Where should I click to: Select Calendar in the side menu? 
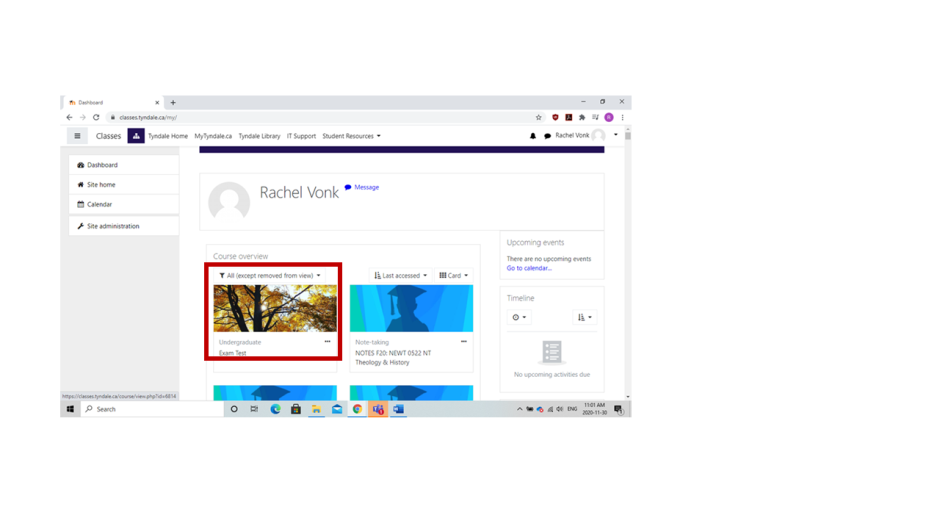(x=124, y=205)
